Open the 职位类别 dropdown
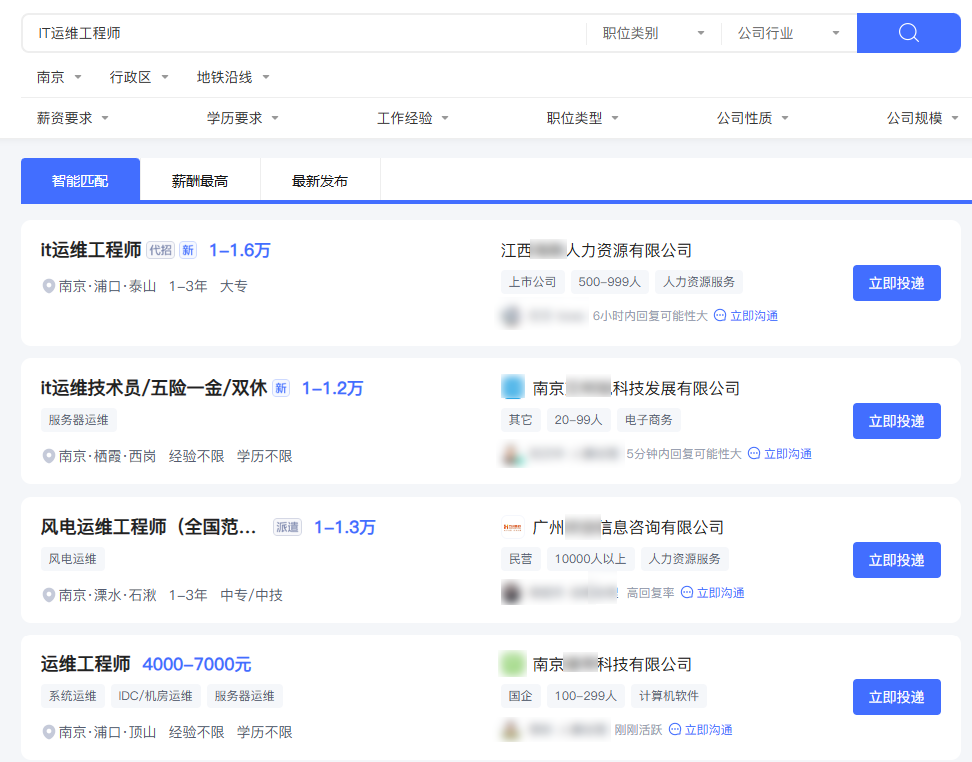 tap(653, 33)
